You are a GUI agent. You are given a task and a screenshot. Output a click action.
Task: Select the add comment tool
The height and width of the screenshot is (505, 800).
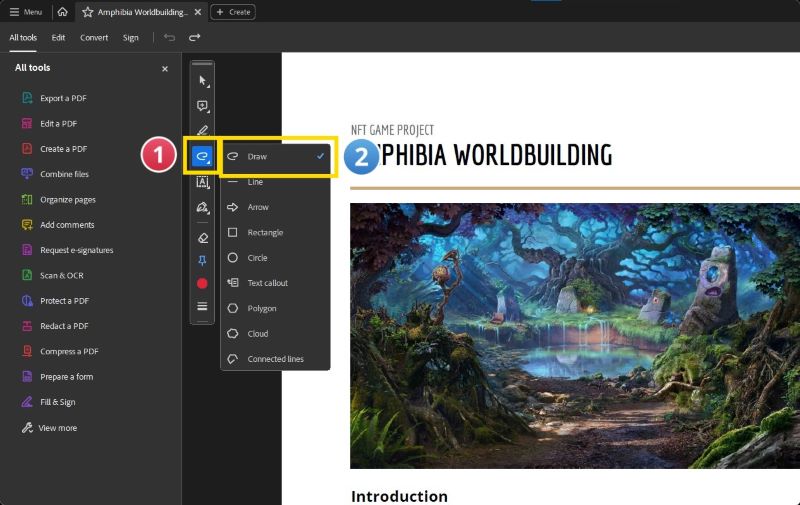pos(203,106)
